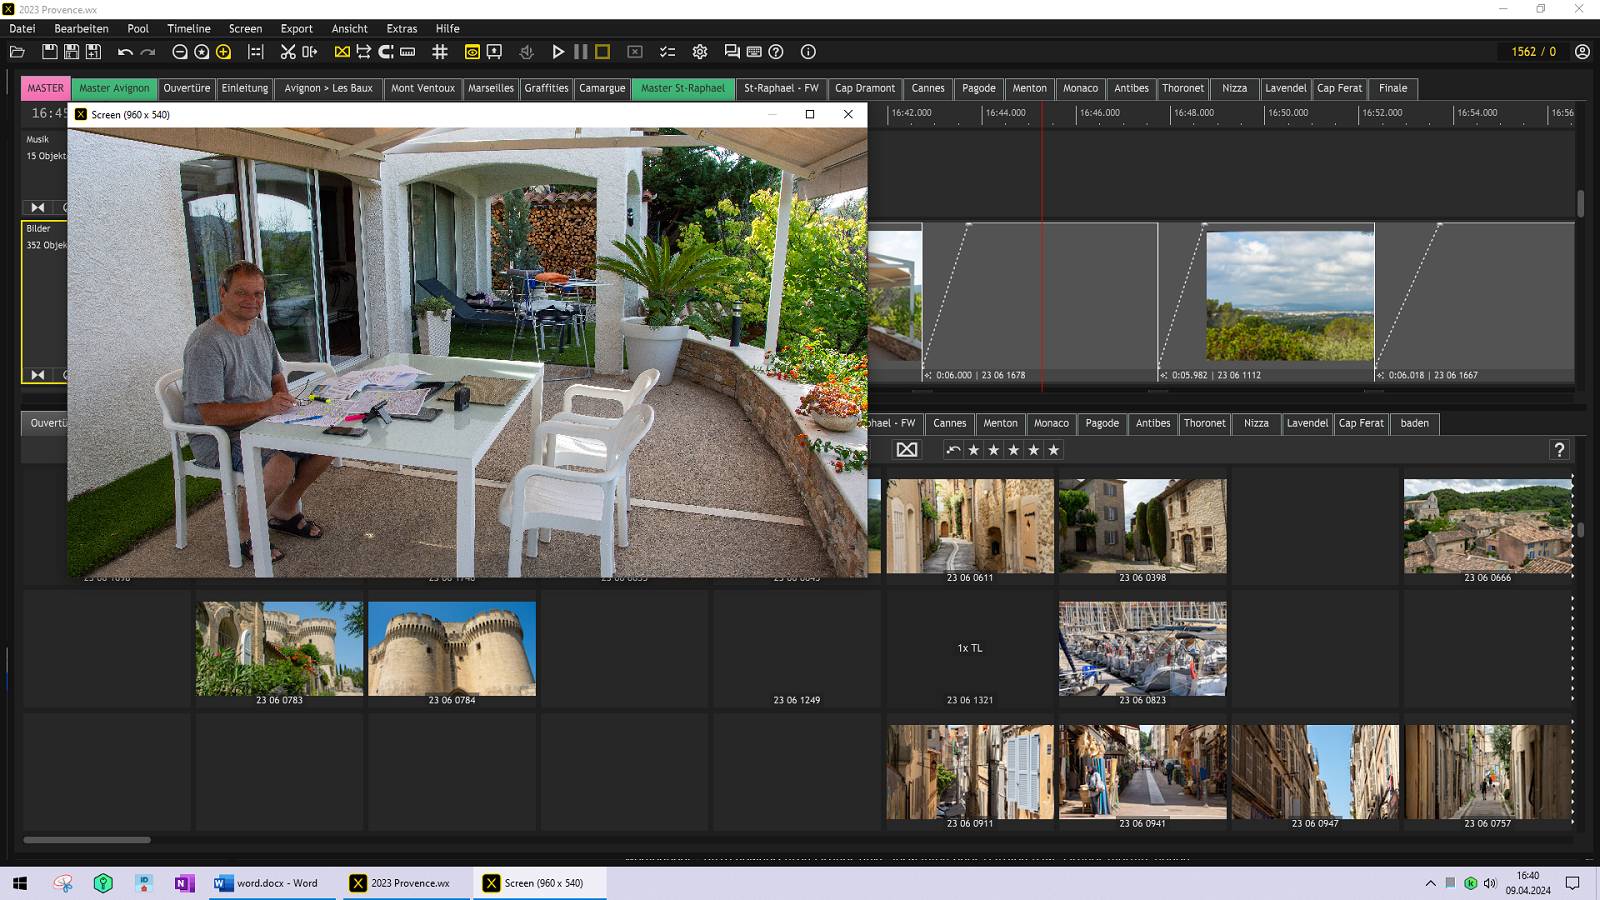Click the alignment bars icon after zoom icons
This screenshot has height=900, width=1600.
256,52
